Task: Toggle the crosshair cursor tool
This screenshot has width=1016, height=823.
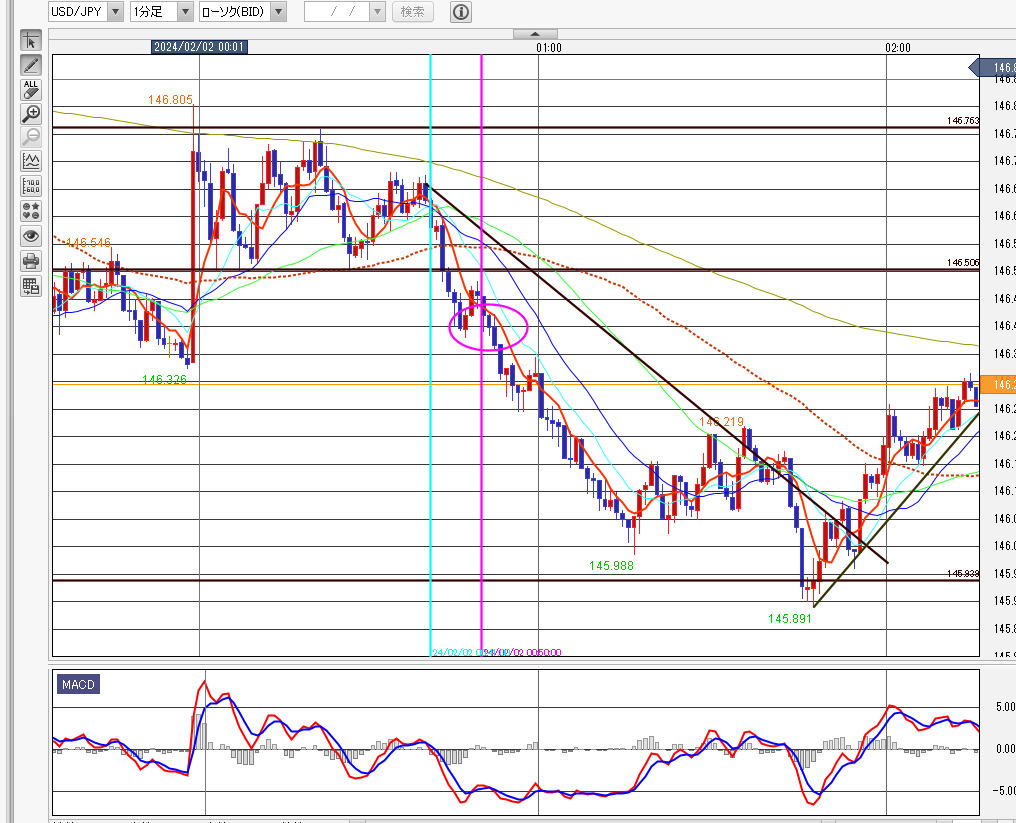Action: [x=31, y=41]
